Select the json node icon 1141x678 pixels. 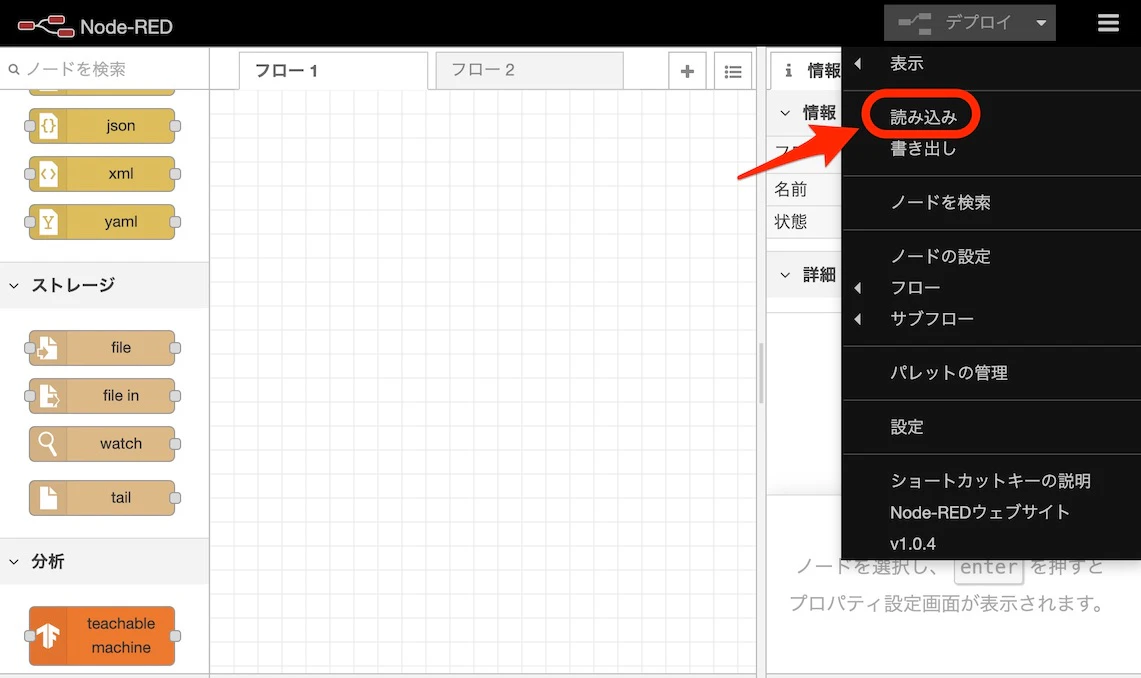coord(48,126)
